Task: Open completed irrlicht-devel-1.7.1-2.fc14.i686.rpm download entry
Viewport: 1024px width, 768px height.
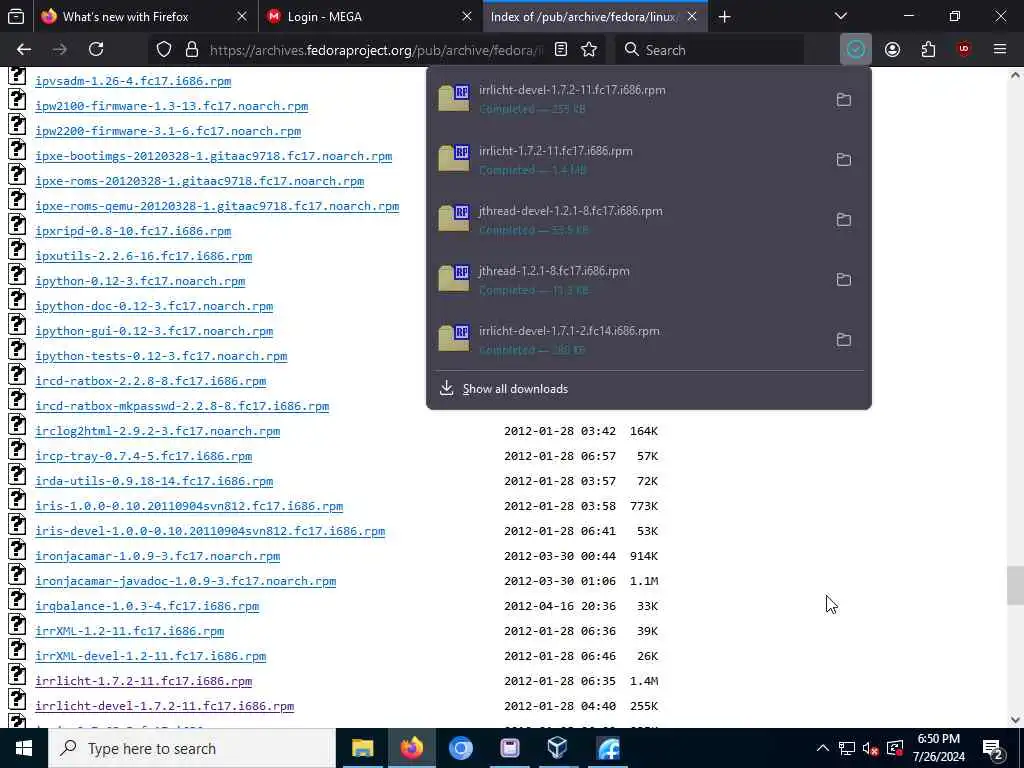Action: pos(627,340)
